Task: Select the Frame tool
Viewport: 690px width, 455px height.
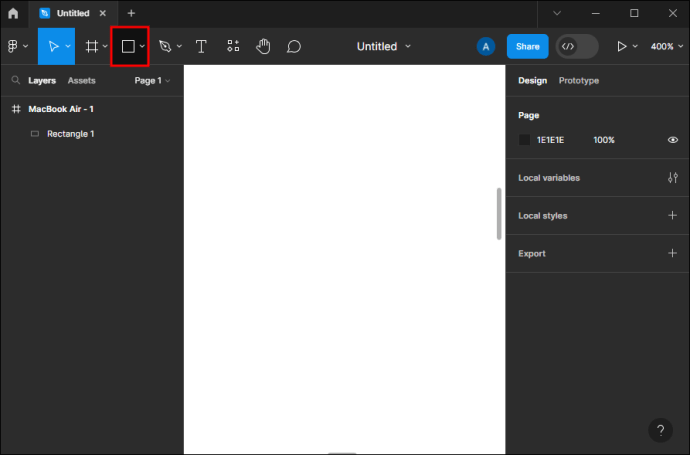Action: click(x=92, y=46)
